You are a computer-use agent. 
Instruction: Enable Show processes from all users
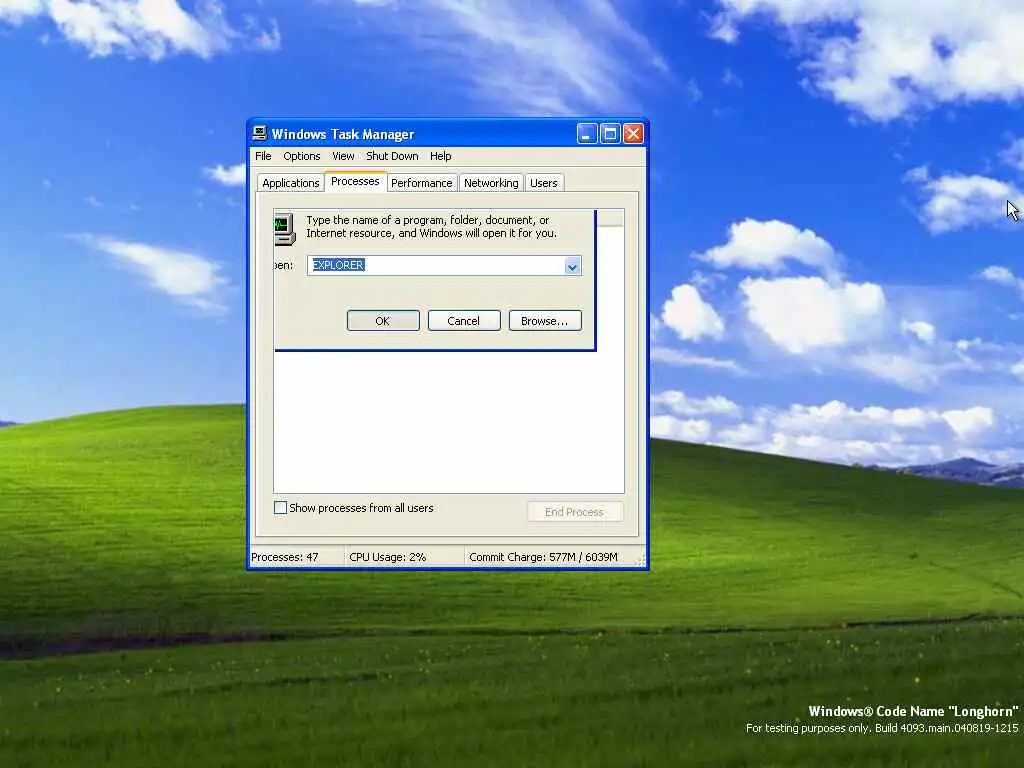(281, 507)
